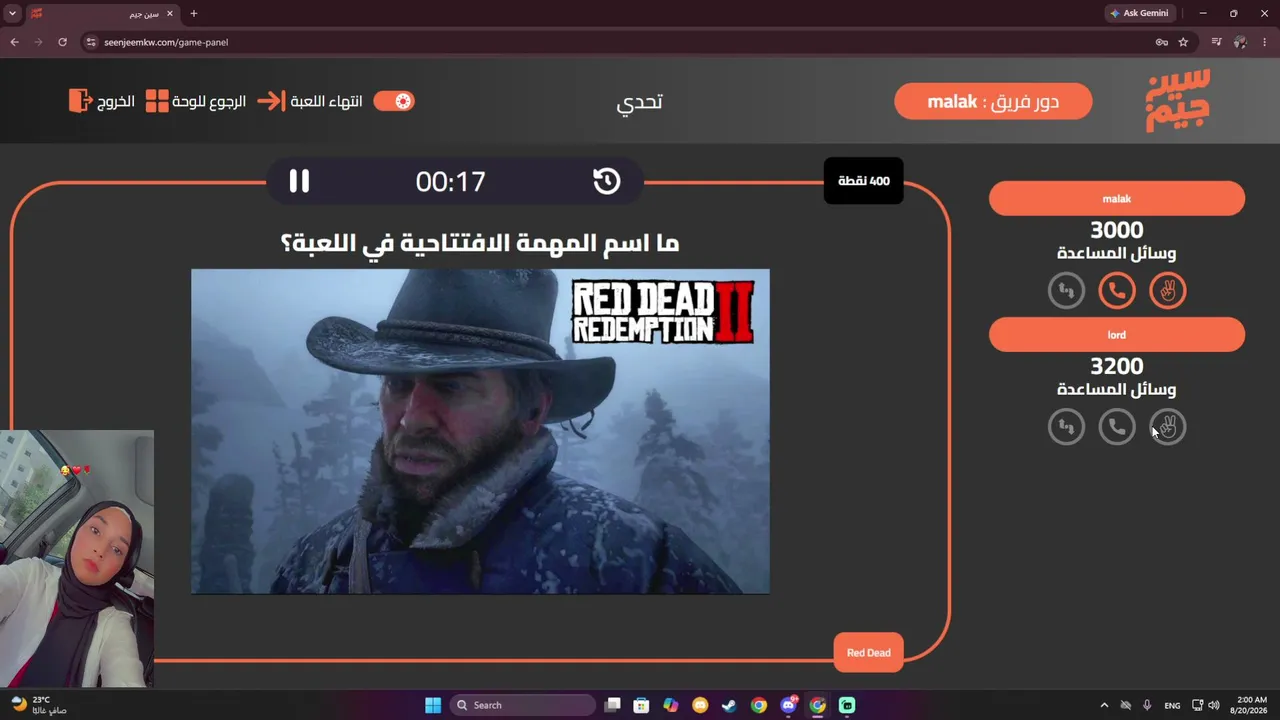The image size is (1280, 720).
Task: View site information icon in address bar
Action: point(91,42)
